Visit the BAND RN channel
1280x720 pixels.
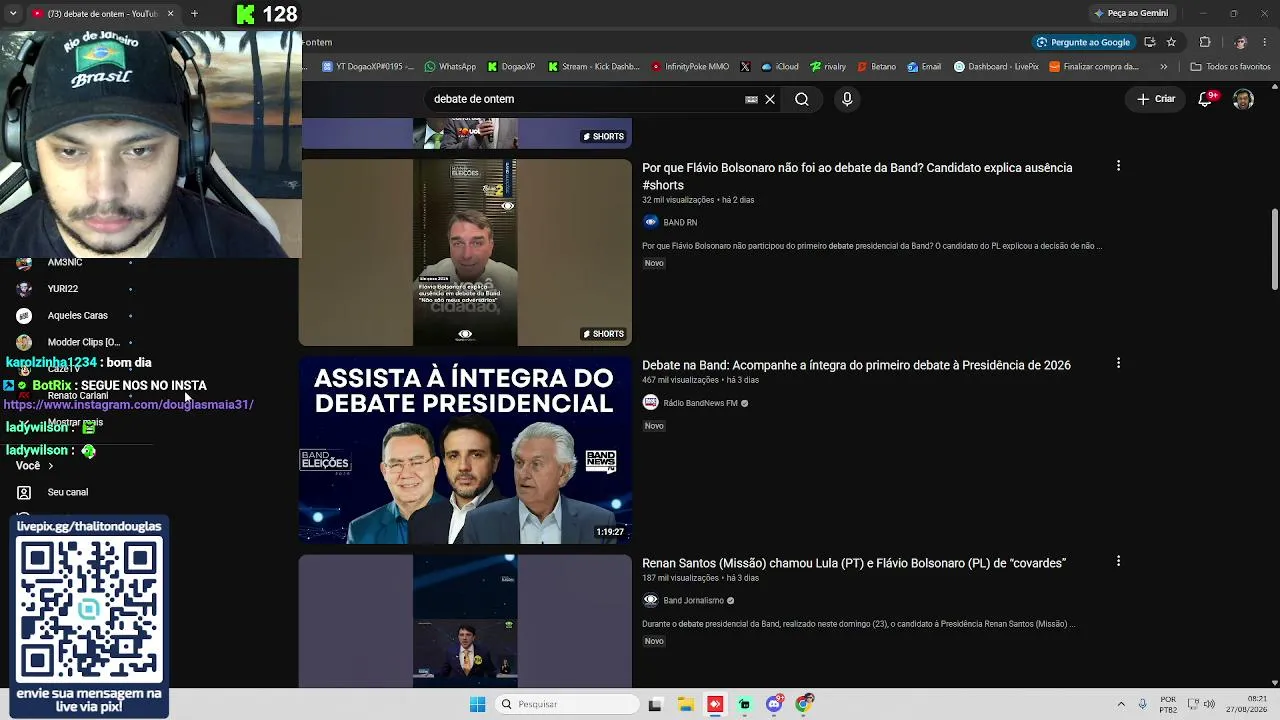(x=680, y=222)
